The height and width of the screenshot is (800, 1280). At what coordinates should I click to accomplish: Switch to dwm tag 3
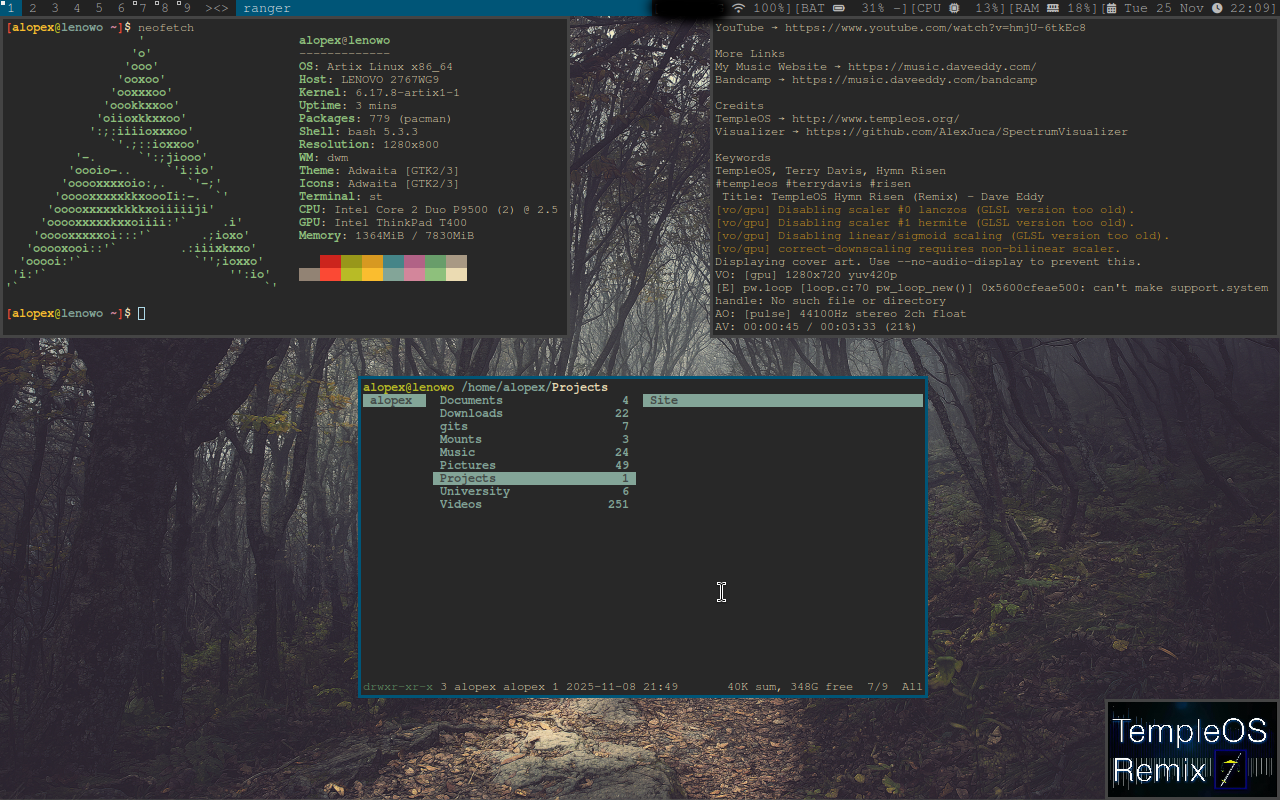coord(55,8)
